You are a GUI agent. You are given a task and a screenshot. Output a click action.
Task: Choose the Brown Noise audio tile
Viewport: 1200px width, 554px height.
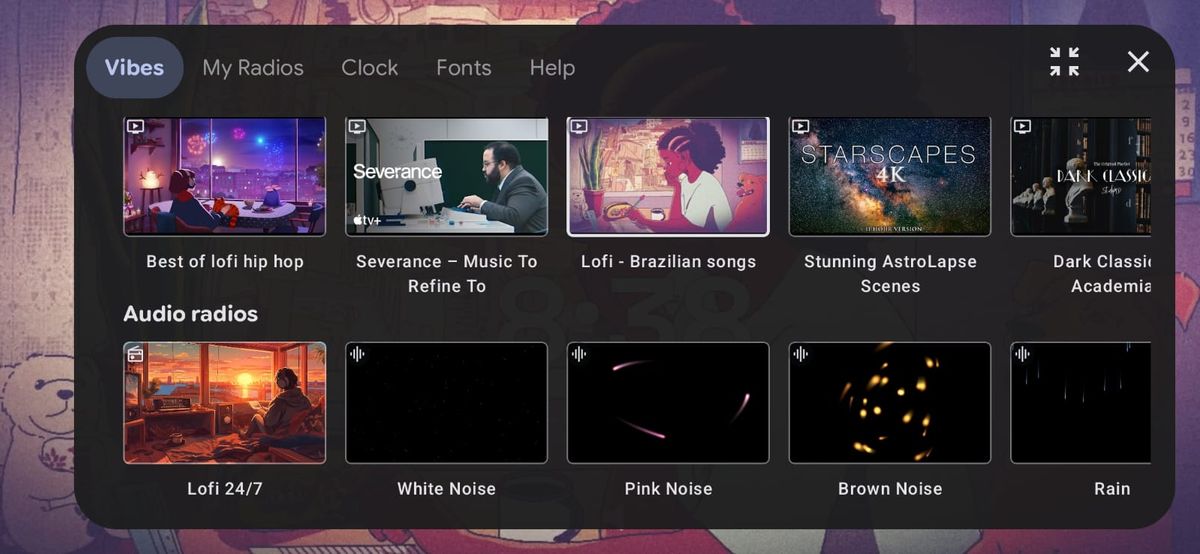coord(890,403)
